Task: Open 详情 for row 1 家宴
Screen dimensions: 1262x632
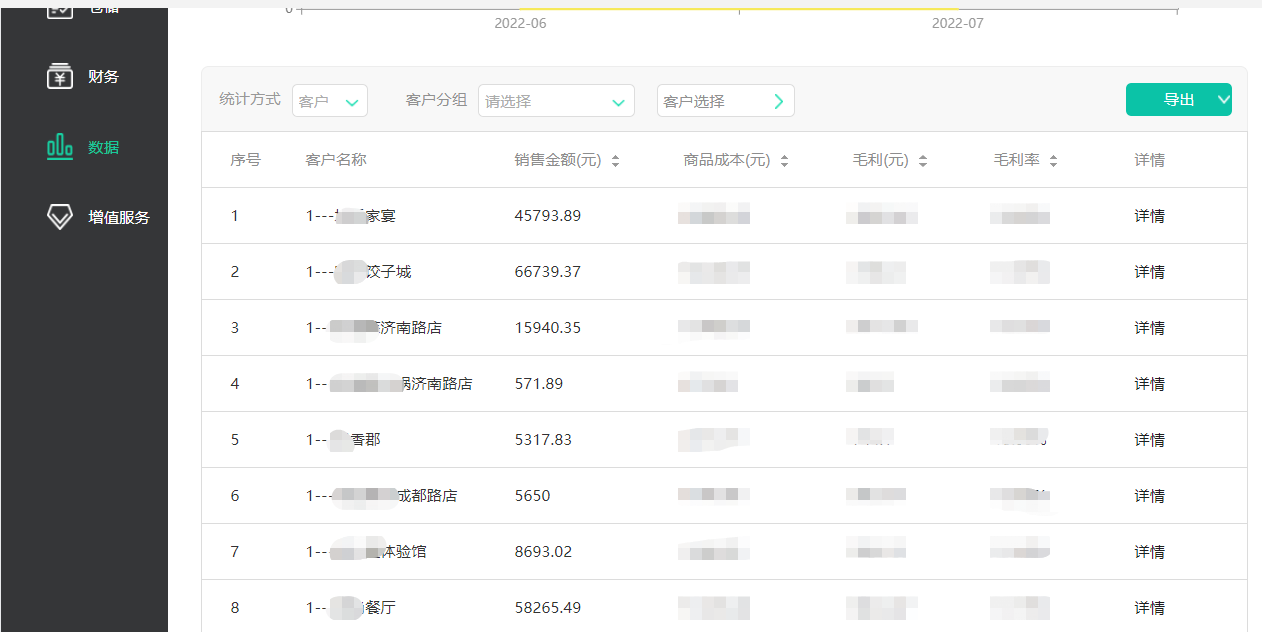Action: pyautogui.click(x=1149, y=216)
